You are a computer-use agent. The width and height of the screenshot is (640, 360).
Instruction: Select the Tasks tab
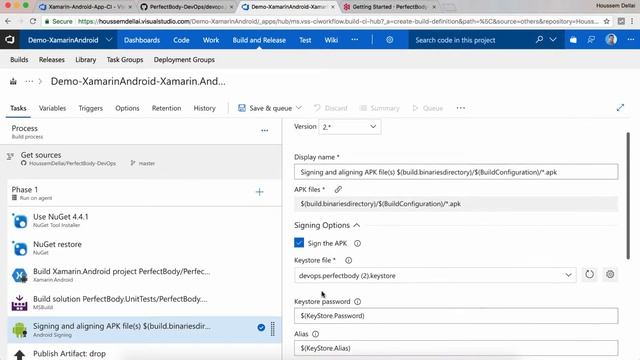point(18,108)
